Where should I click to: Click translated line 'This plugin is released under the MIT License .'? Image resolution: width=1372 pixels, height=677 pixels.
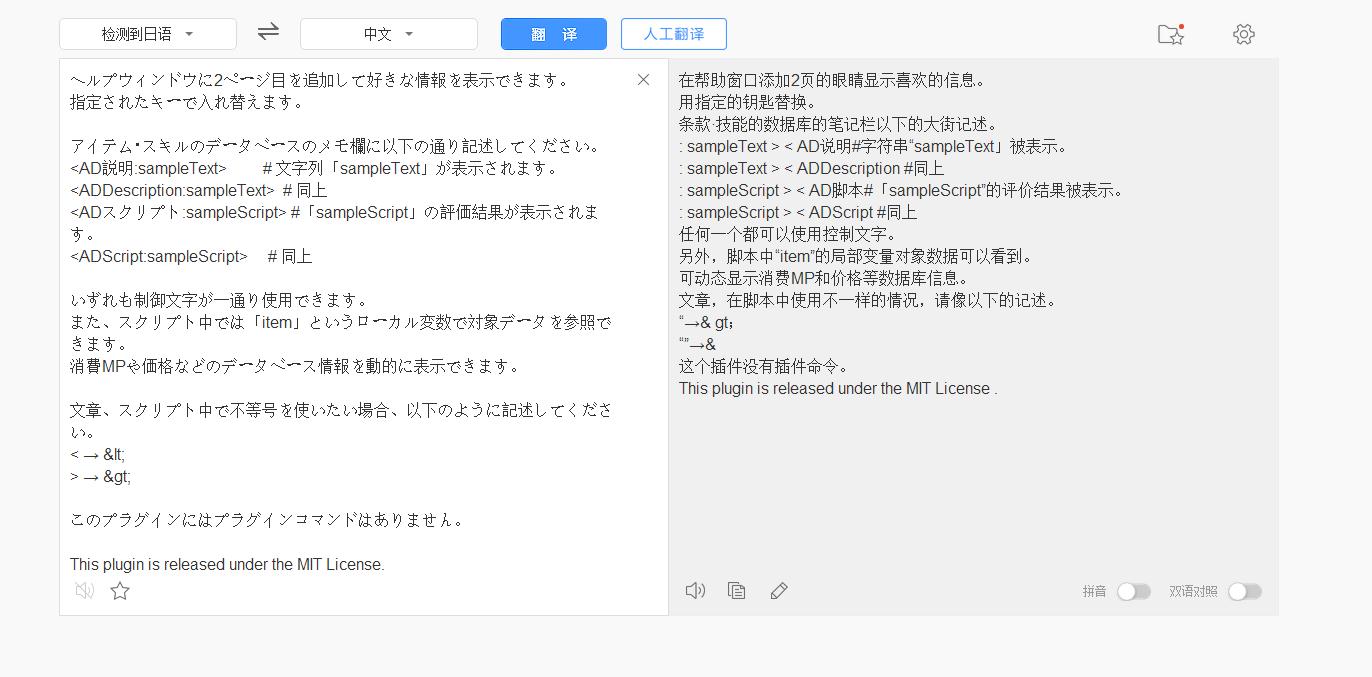coord(838,388)
